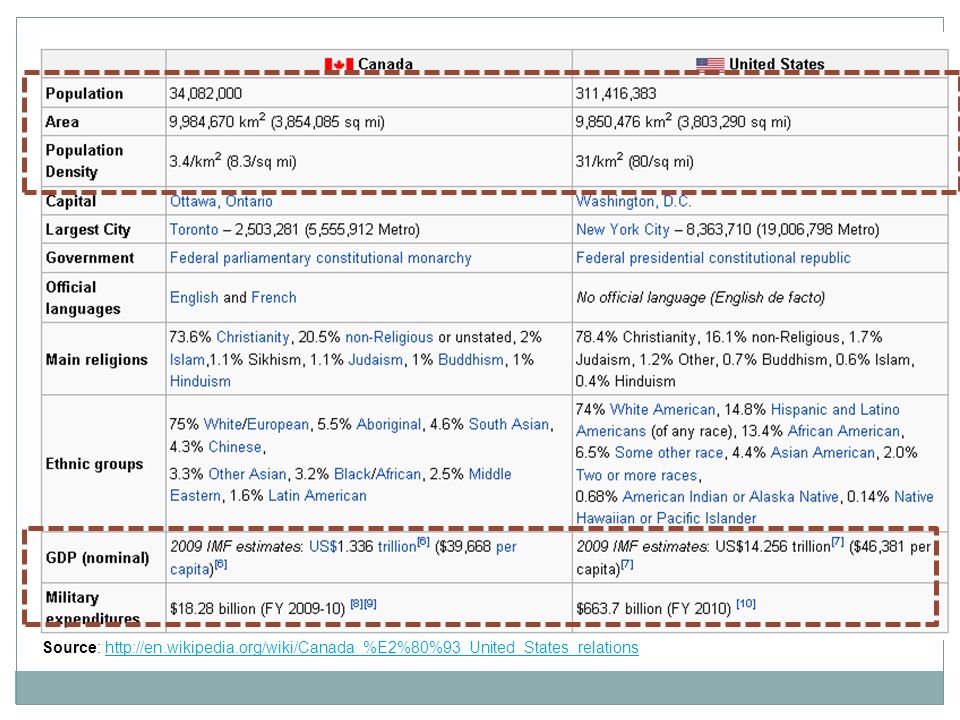The height and width of the screenshot is (720, 960).
Task: Open the Ottawa, Ontario link
Action: click(x=221, y=201)
